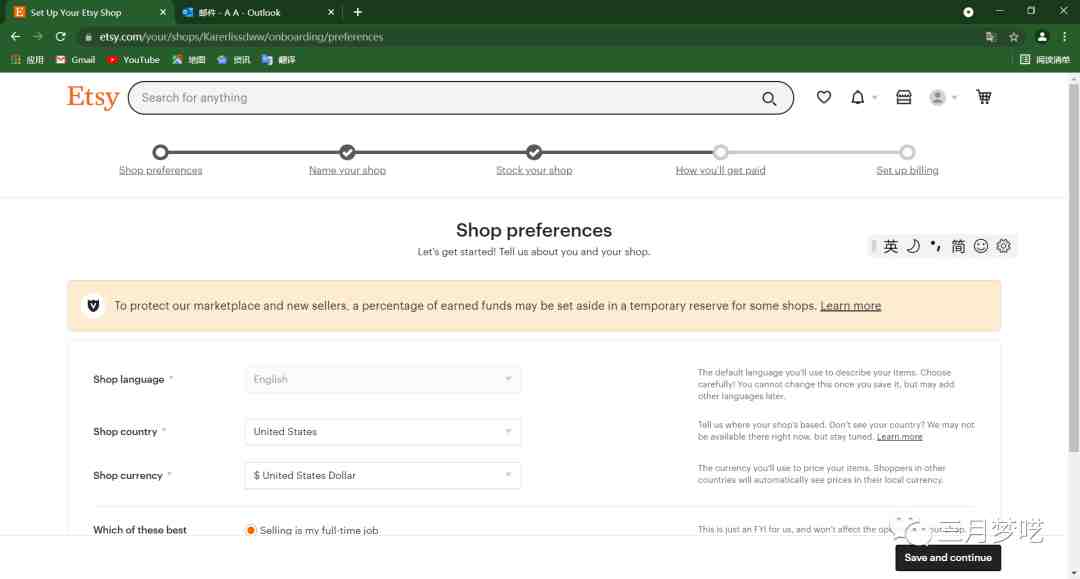This screenshot has width=1080, height=579.
Task: Go to Shop preferences step
Action: pyautogui.click(x=160, y=171)
